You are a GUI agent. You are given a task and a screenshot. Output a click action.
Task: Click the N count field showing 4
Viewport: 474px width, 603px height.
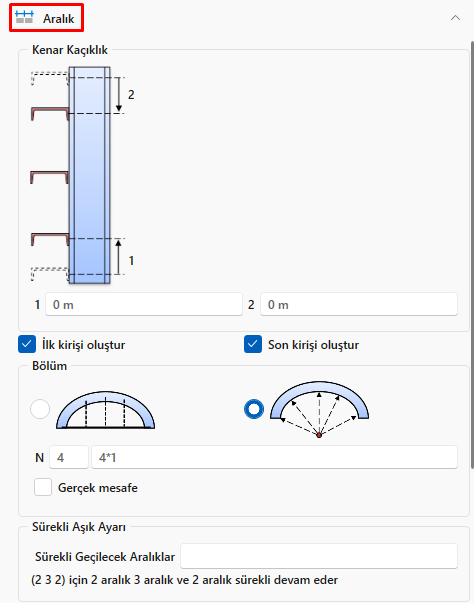coord(69,457)
